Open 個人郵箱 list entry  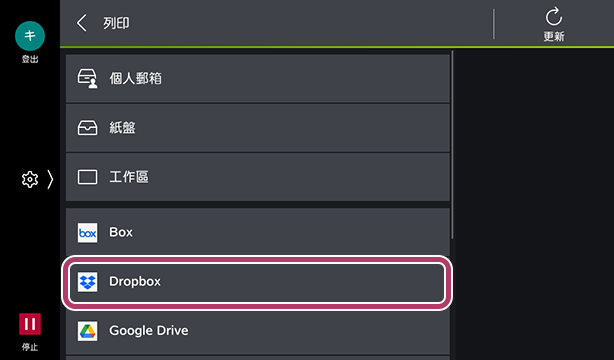click(x=258, y=79)
